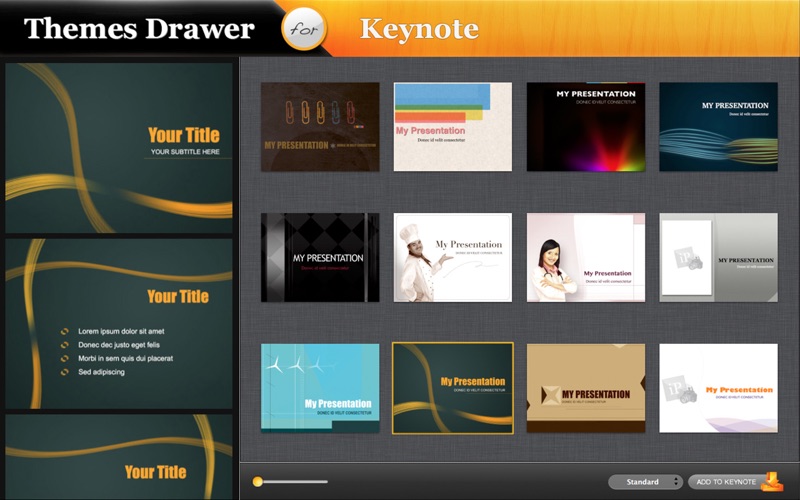Click the bullet list slide preview
Screen dimensions: 800x500
[x=119, y=323]
